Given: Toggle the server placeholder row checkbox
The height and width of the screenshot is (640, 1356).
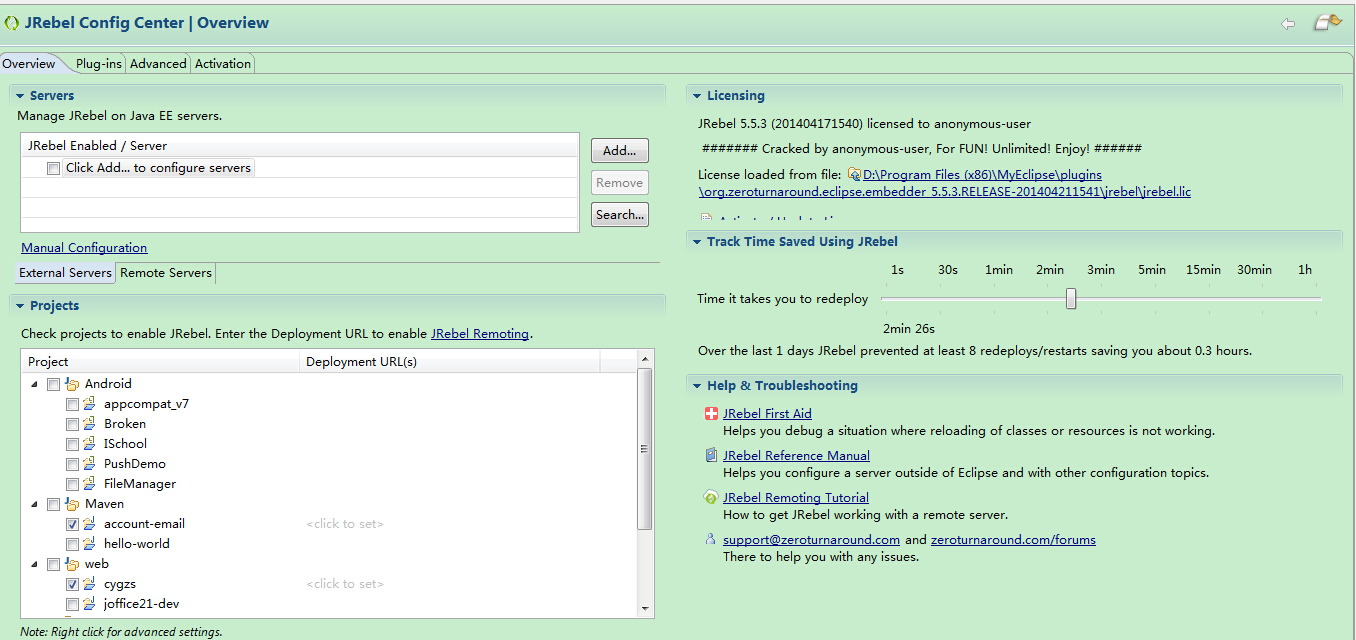Looking at the screenshot, I should [54, 168].
